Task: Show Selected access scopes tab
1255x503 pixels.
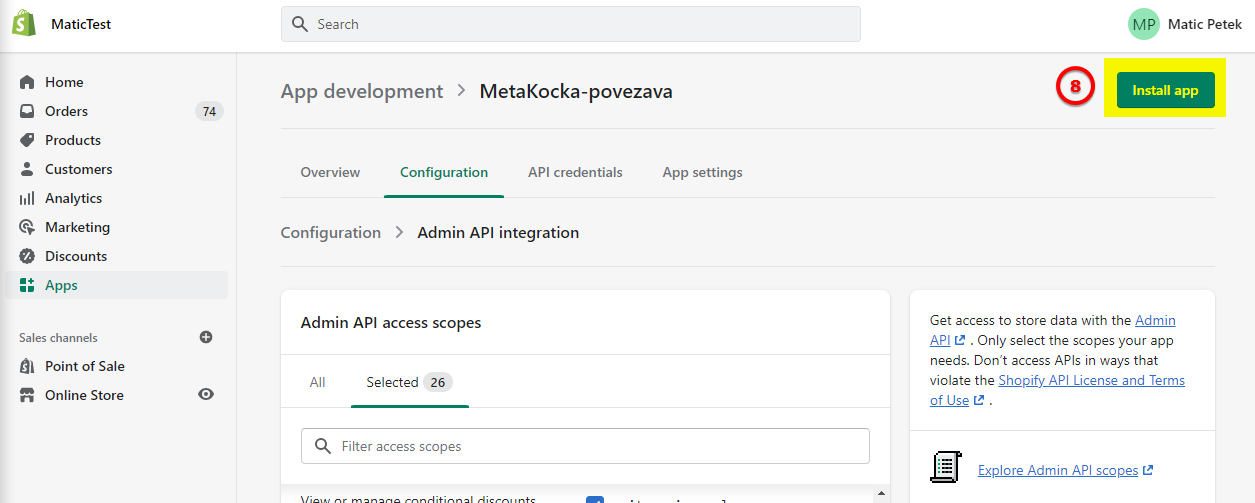Action: point(410,382)
